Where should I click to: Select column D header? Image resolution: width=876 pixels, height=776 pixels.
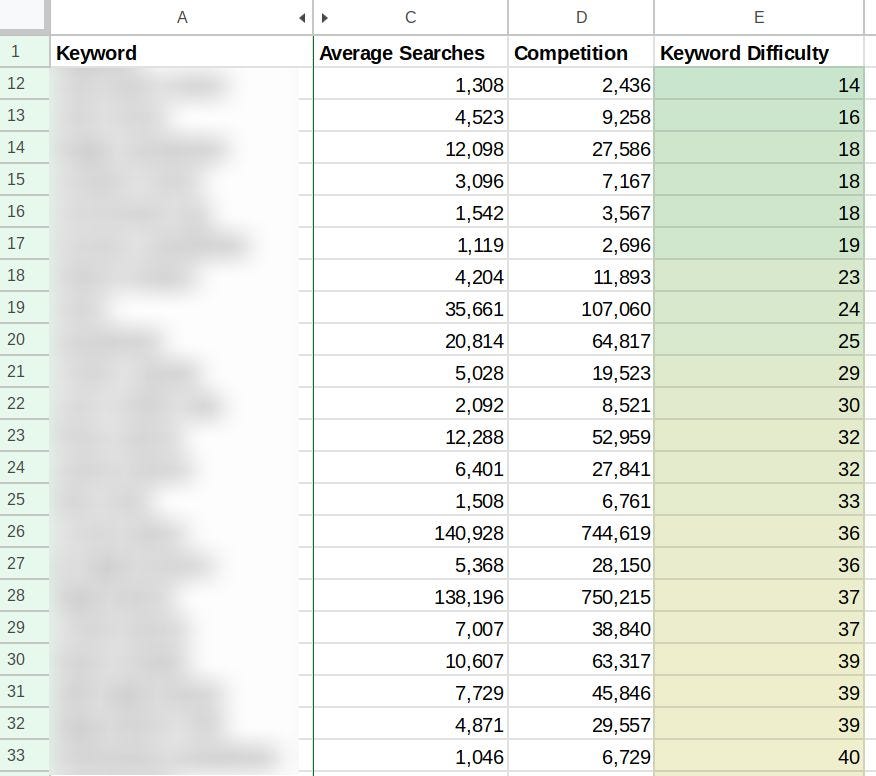(x=581, y=17)
